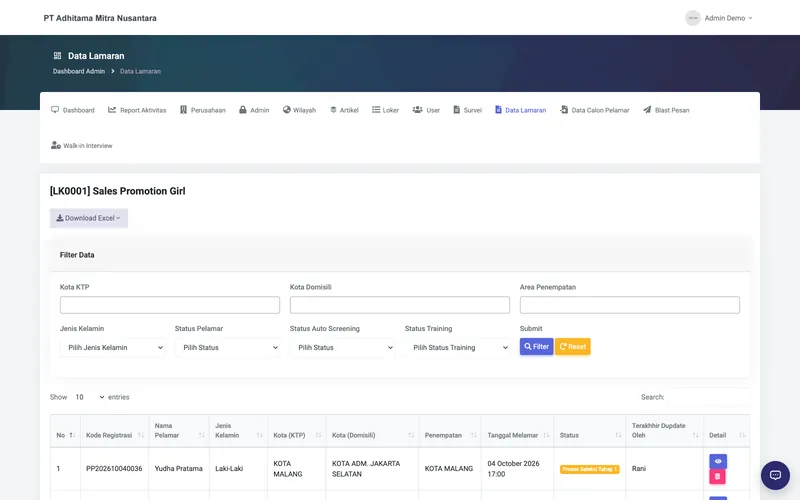Open Loker tab
Image resolution: width=800 pixels, height=500 pixels.
[x=386, y=110]
